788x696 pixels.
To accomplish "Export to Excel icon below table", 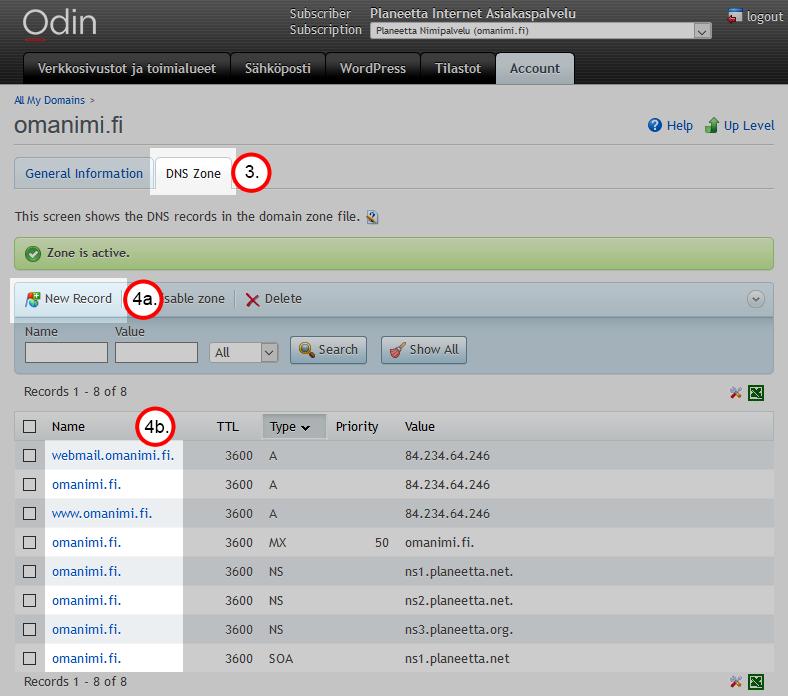I will [756, 682].
